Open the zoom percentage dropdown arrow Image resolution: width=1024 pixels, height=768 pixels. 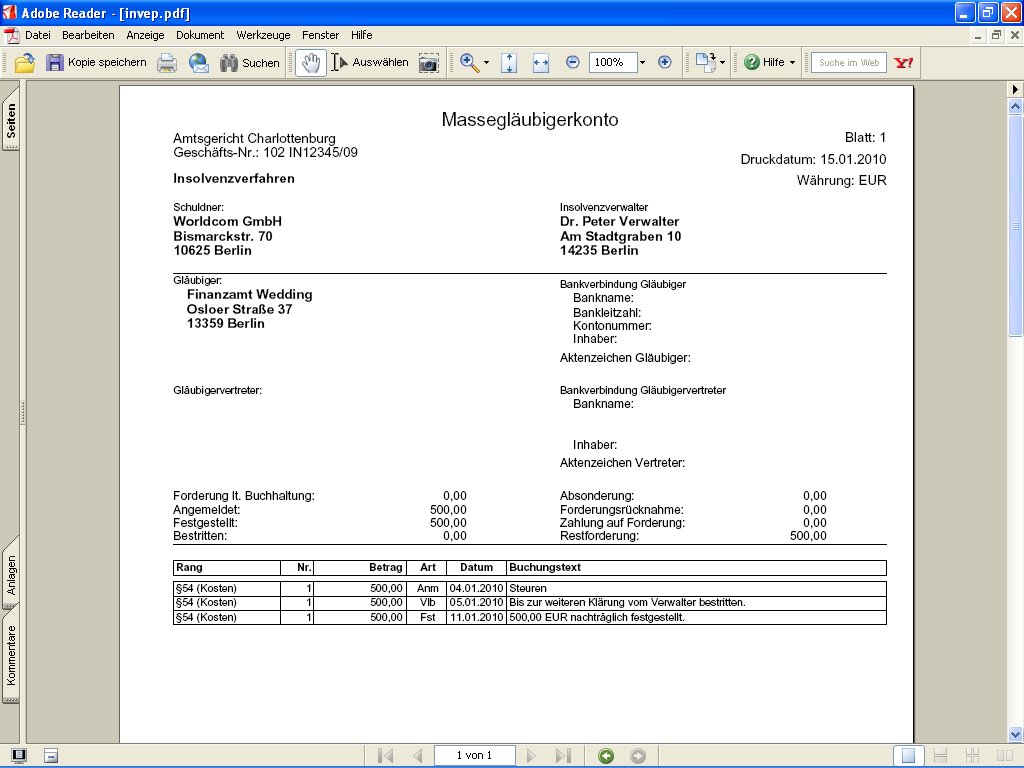coord(642,63)
